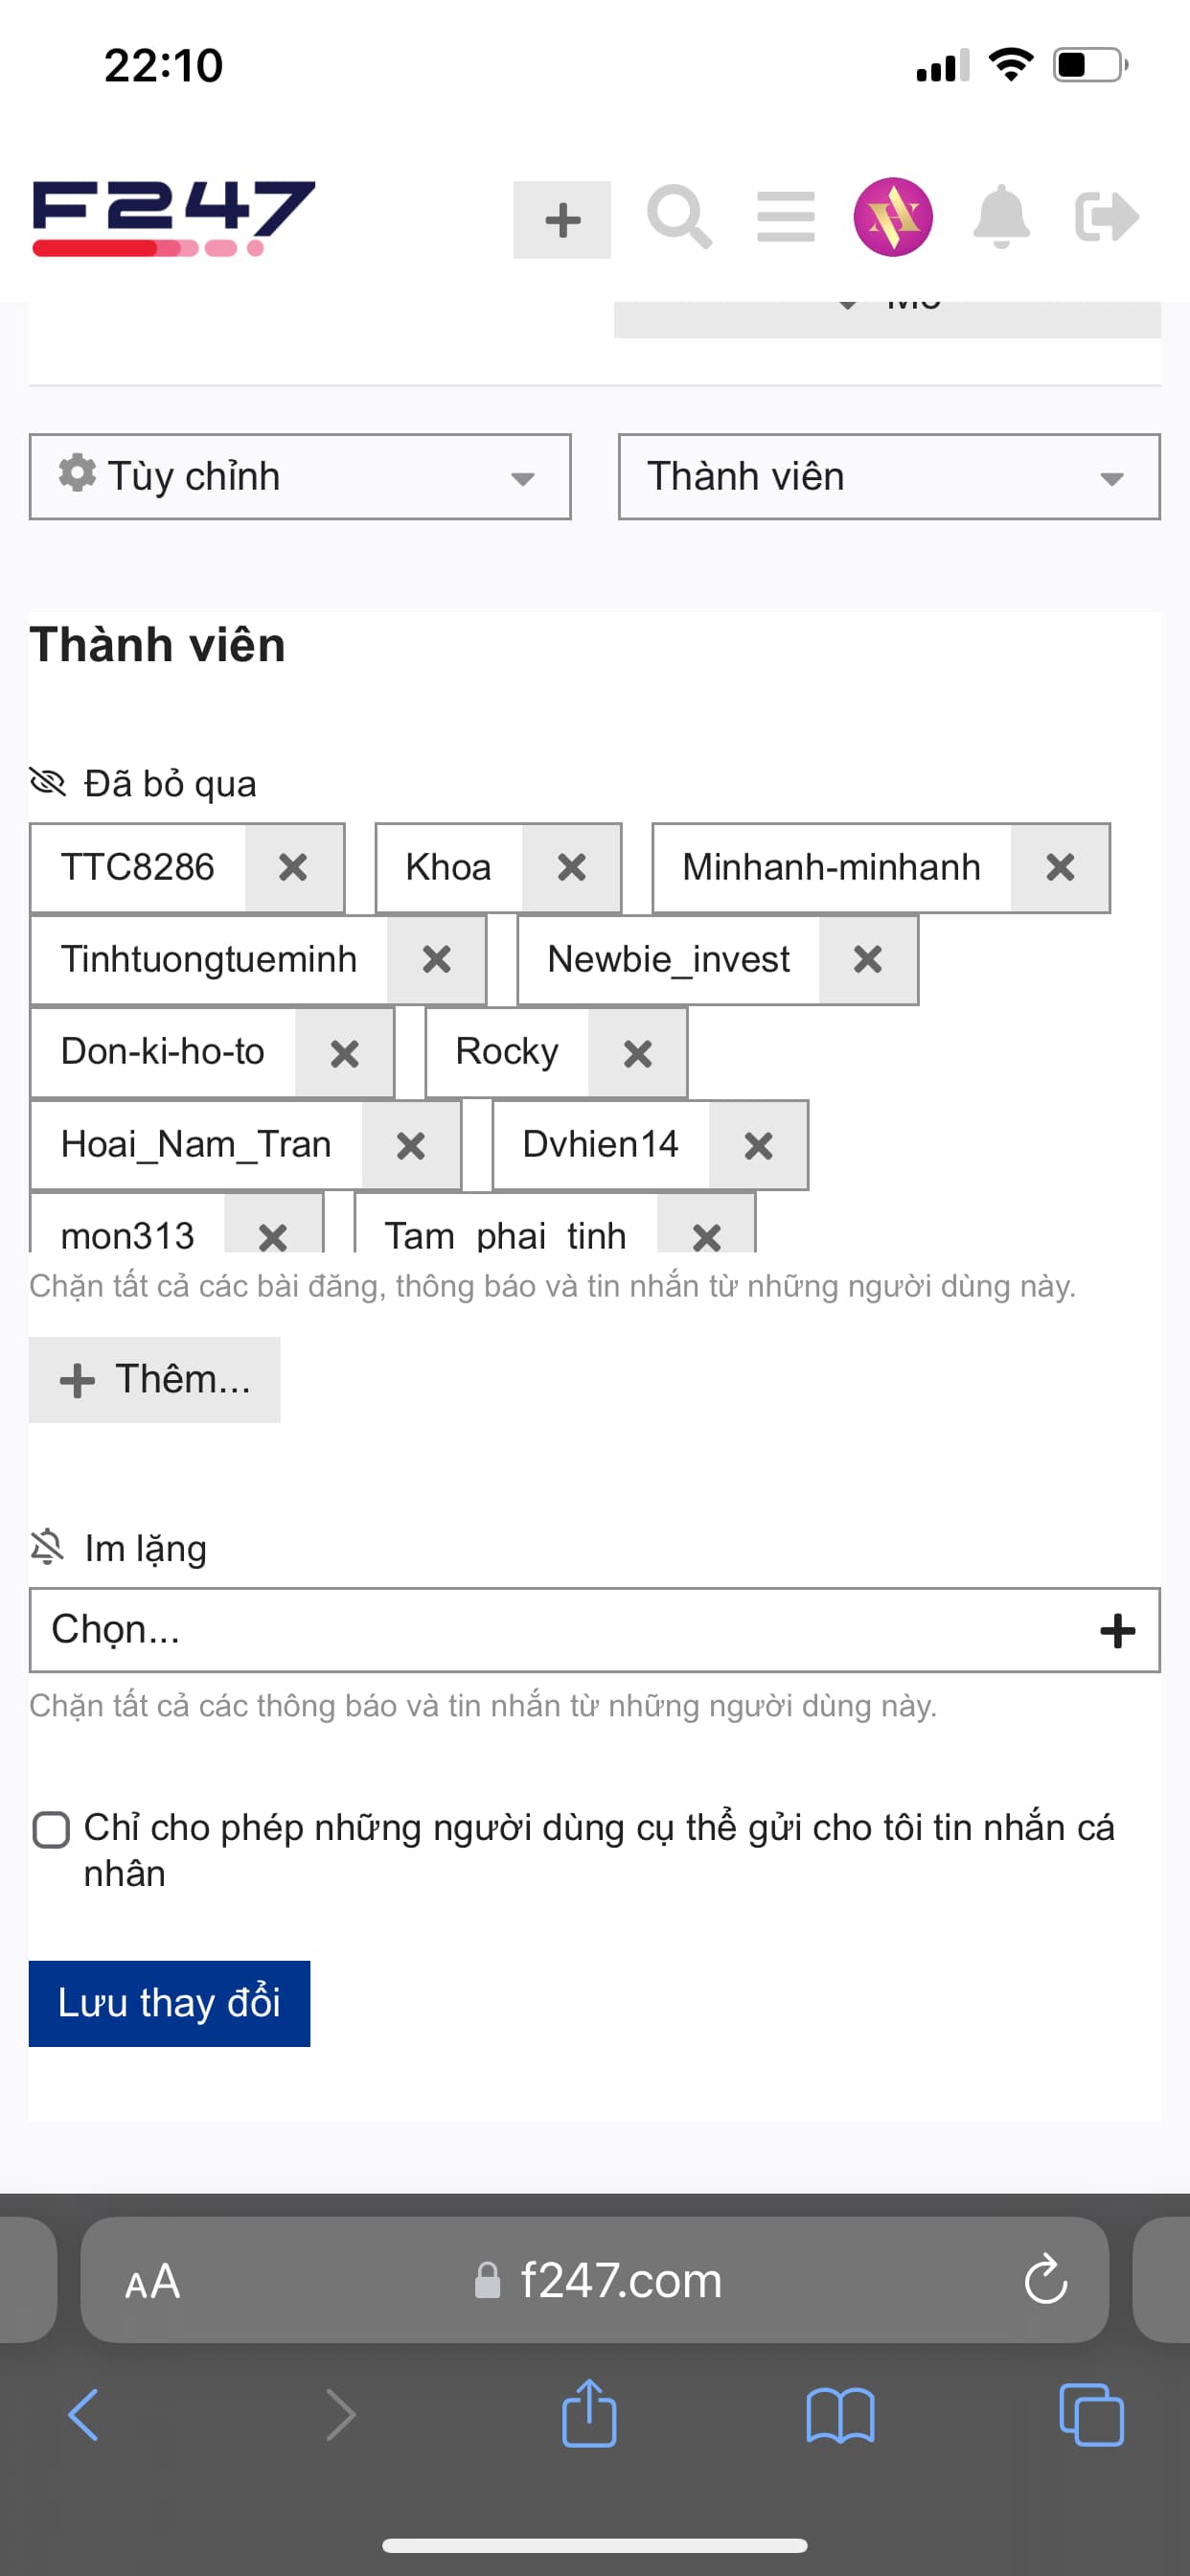Remove Rocky from ignored list
The image size is (1190, 2576).
(x=637, y=1053)
